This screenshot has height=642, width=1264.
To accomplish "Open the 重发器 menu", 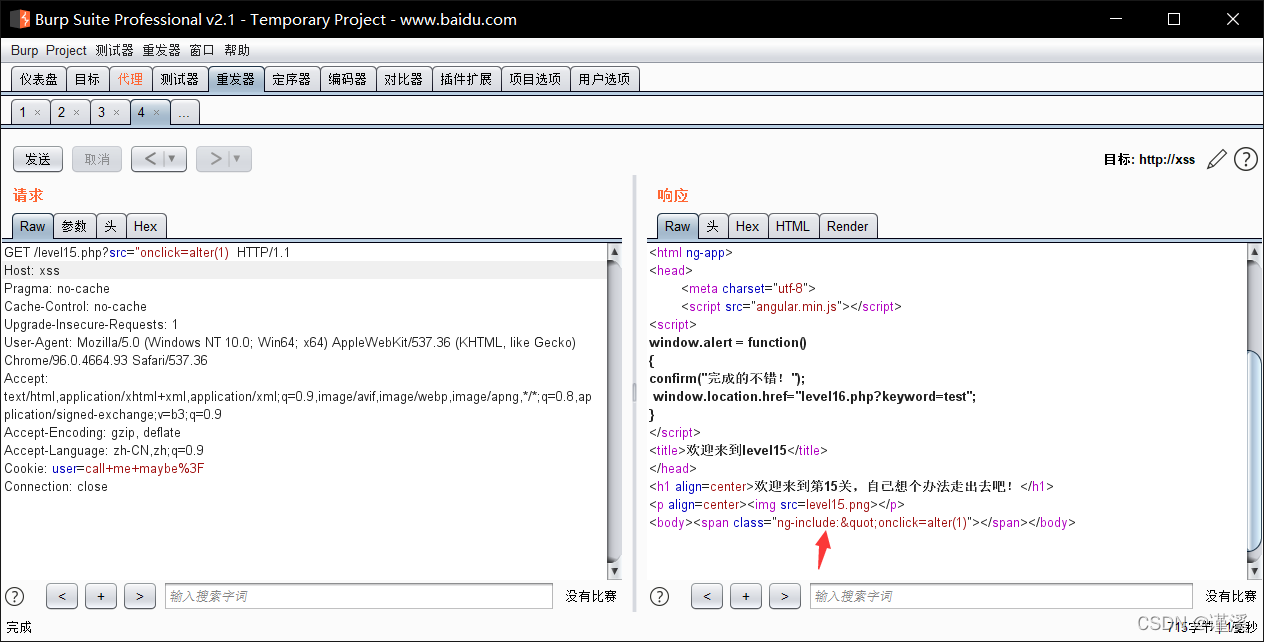I will (161, 50).
